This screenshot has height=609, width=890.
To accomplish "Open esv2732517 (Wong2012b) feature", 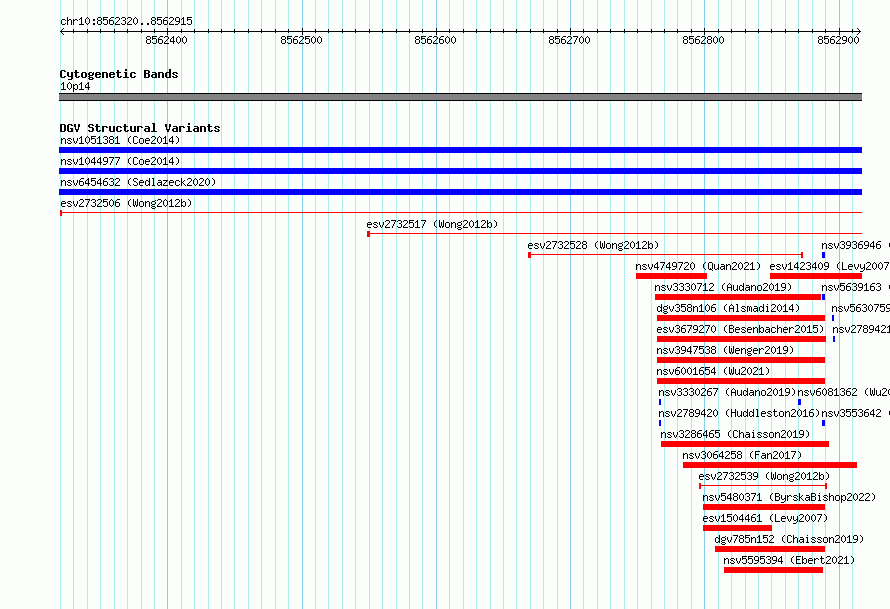I will click(432, 224).
